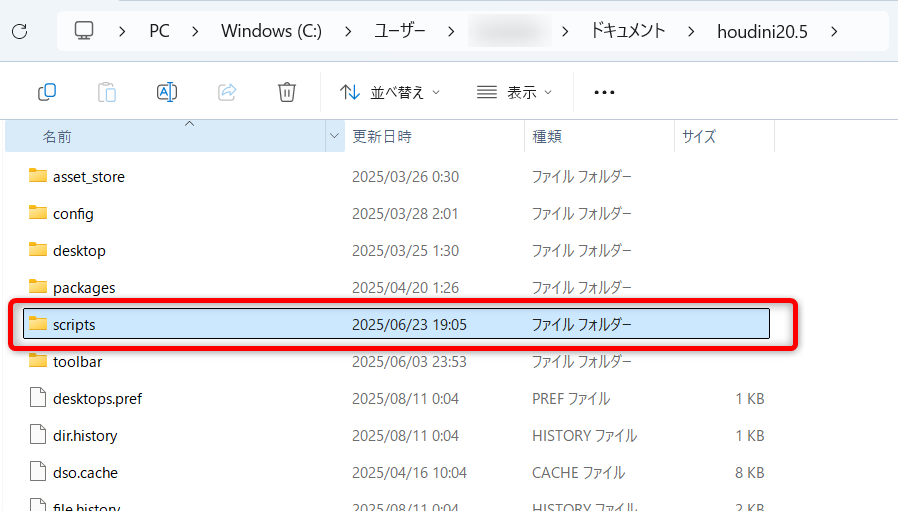
Task: Click the desktops.pref file icon
Action: click(x=38, y=398)
